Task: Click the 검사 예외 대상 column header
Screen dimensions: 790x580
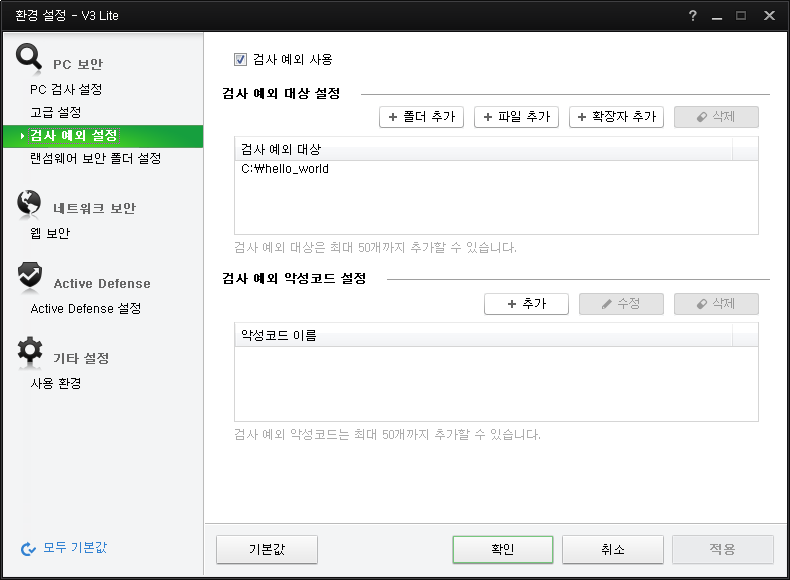Action: click(484, 149)
